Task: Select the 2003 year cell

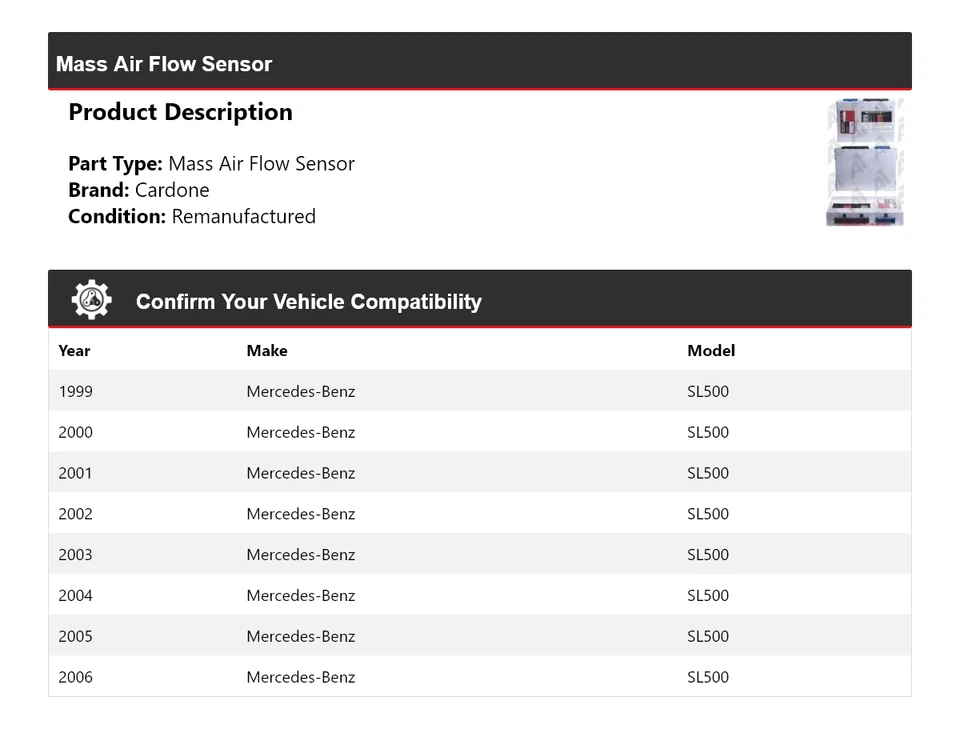Action: (75, 555)
